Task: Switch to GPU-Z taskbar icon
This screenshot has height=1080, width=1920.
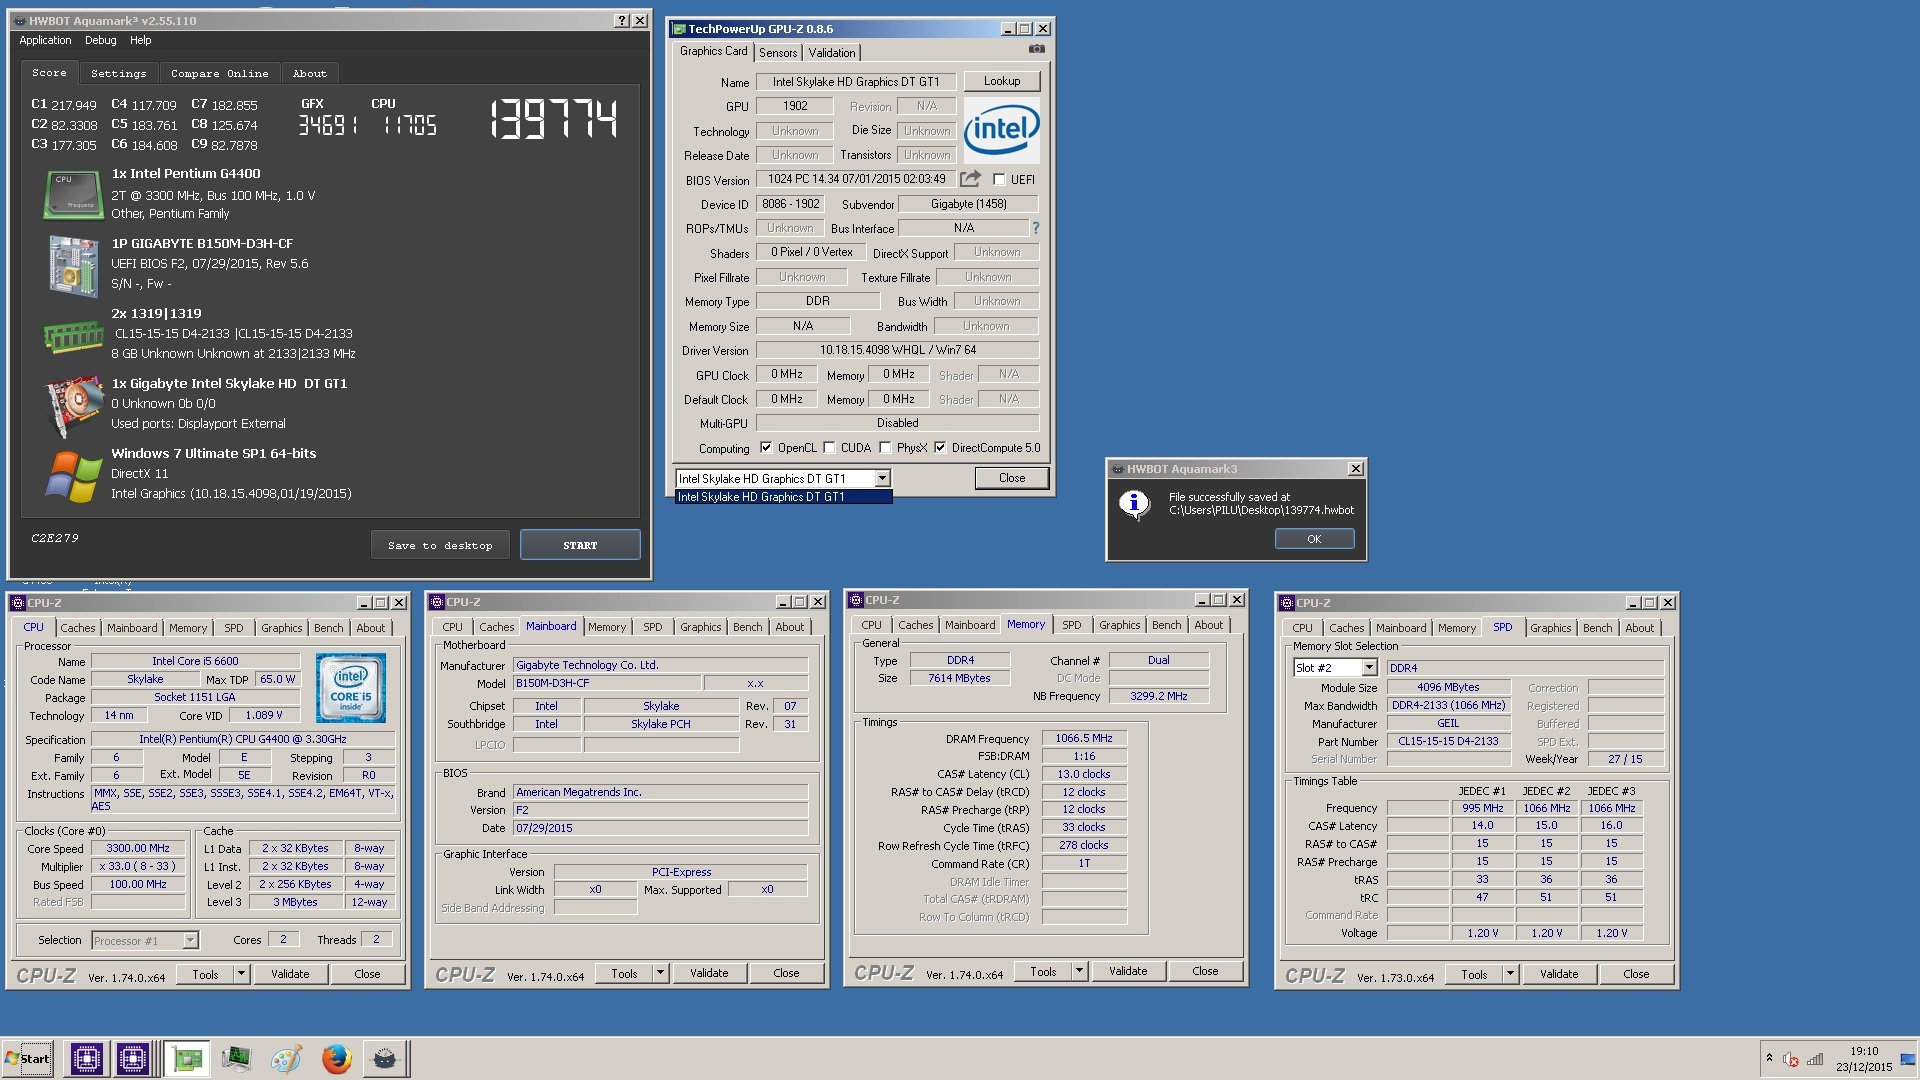Action: (187, 1059)
